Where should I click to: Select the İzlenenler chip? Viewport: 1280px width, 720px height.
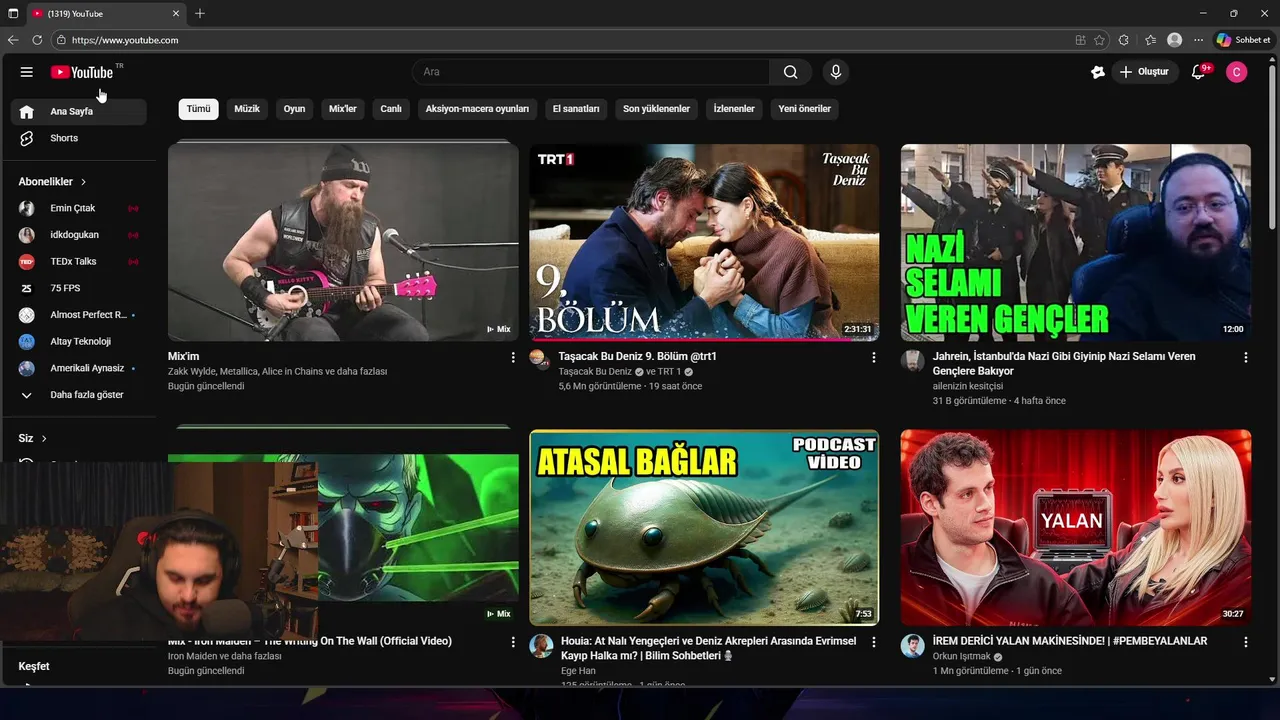coord(734,109)
